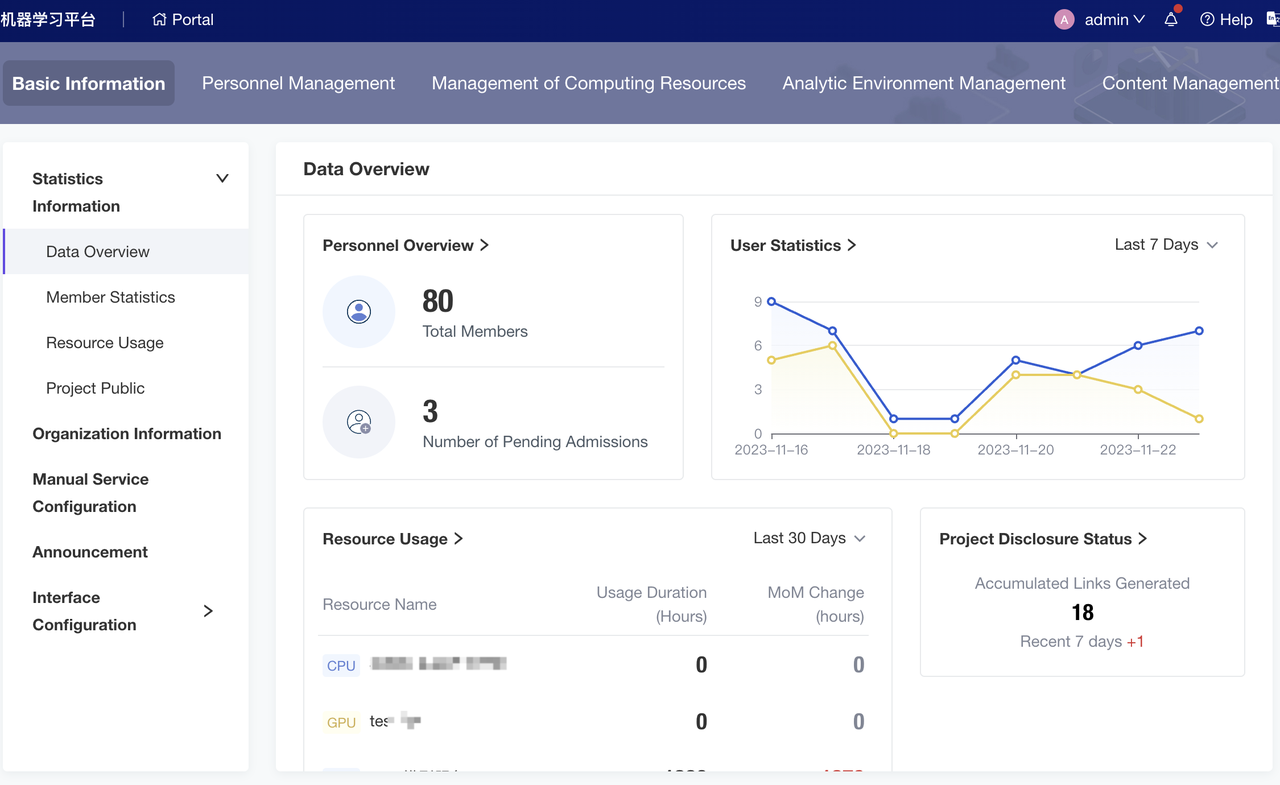Open the Last 7 Days dropdown
1280x785 pixels.
point(1166,245)
